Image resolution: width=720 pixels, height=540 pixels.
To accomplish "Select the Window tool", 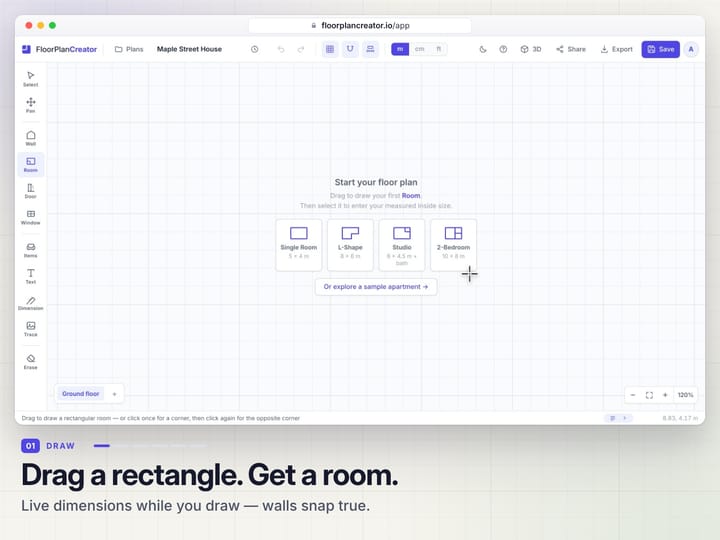I will pos(31,217).
